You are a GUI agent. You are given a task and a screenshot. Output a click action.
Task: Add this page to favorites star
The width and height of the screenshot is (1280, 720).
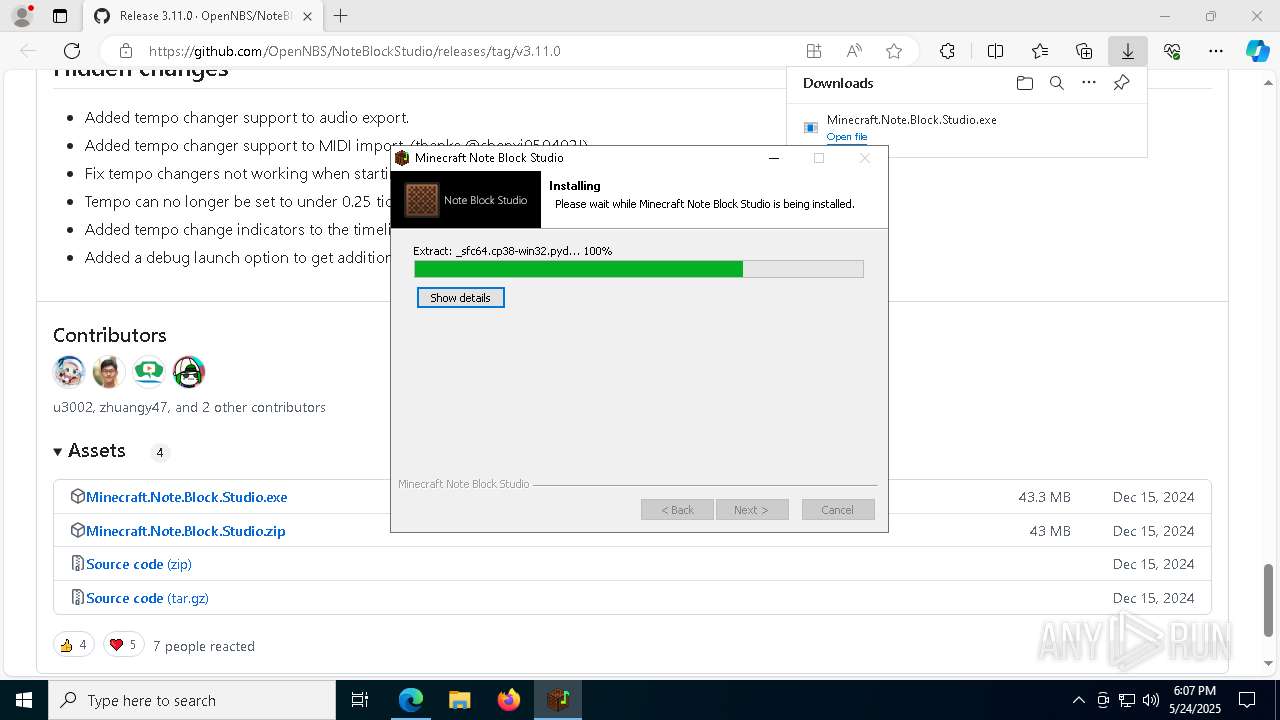pyautogui.click(x=894, y=51)
